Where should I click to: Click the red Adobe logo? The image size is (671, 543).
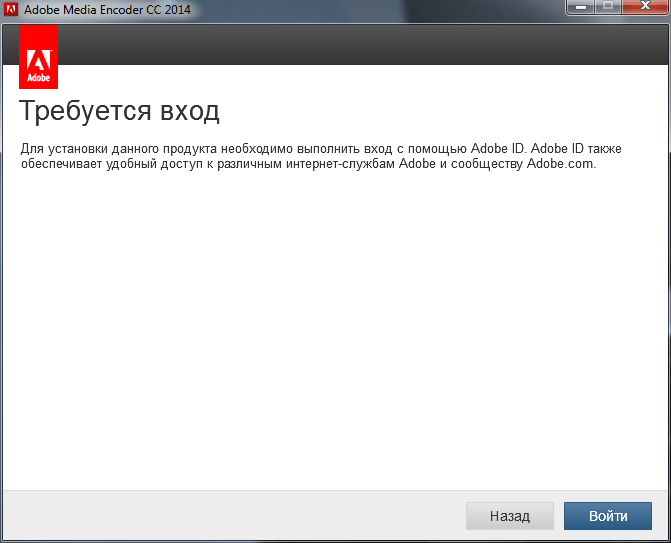(x=39, y=57)
